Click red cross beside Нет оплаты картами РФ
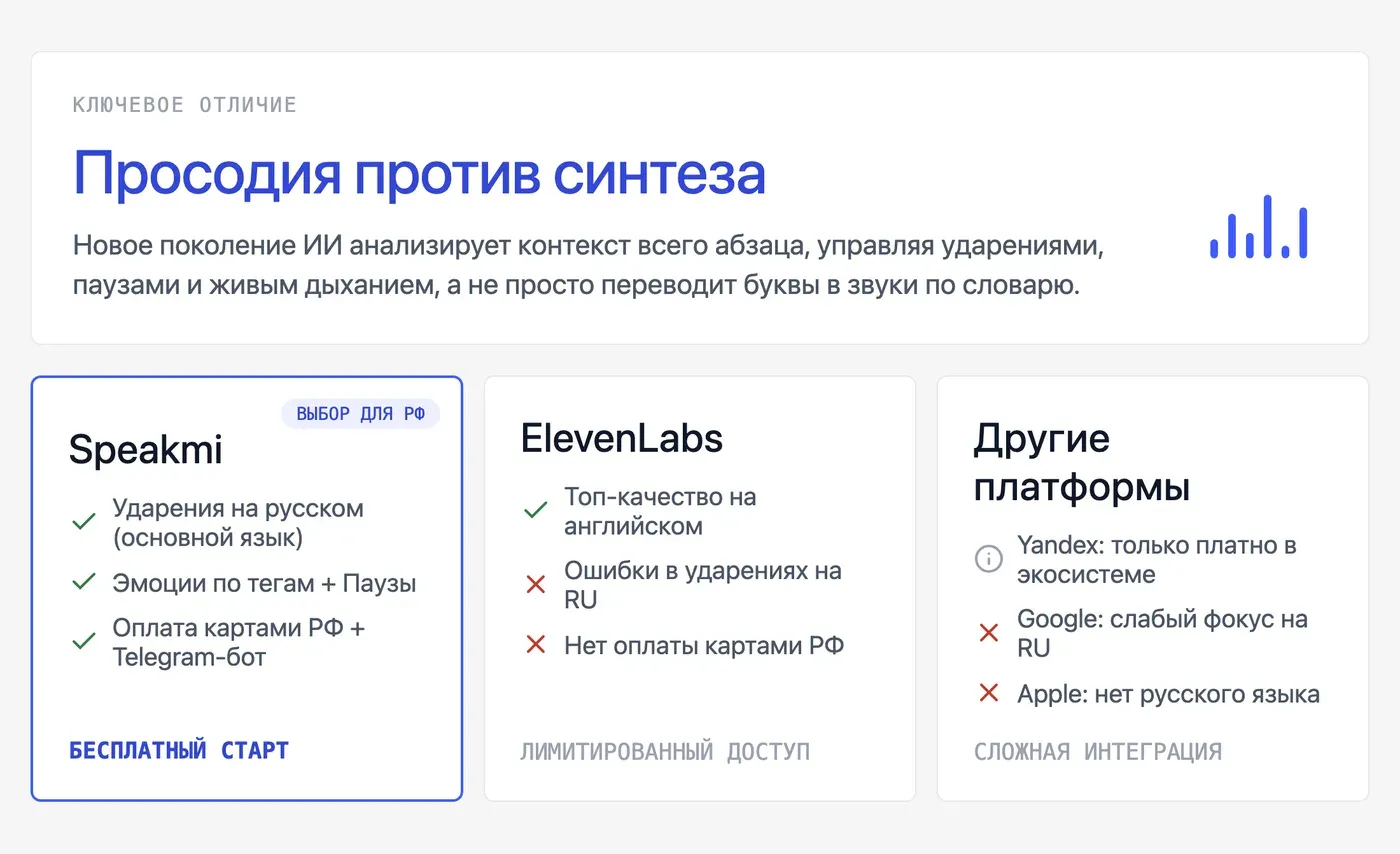Image resolution: width=1400 pixels, height=854 pixels. click(x=536, y=645)
